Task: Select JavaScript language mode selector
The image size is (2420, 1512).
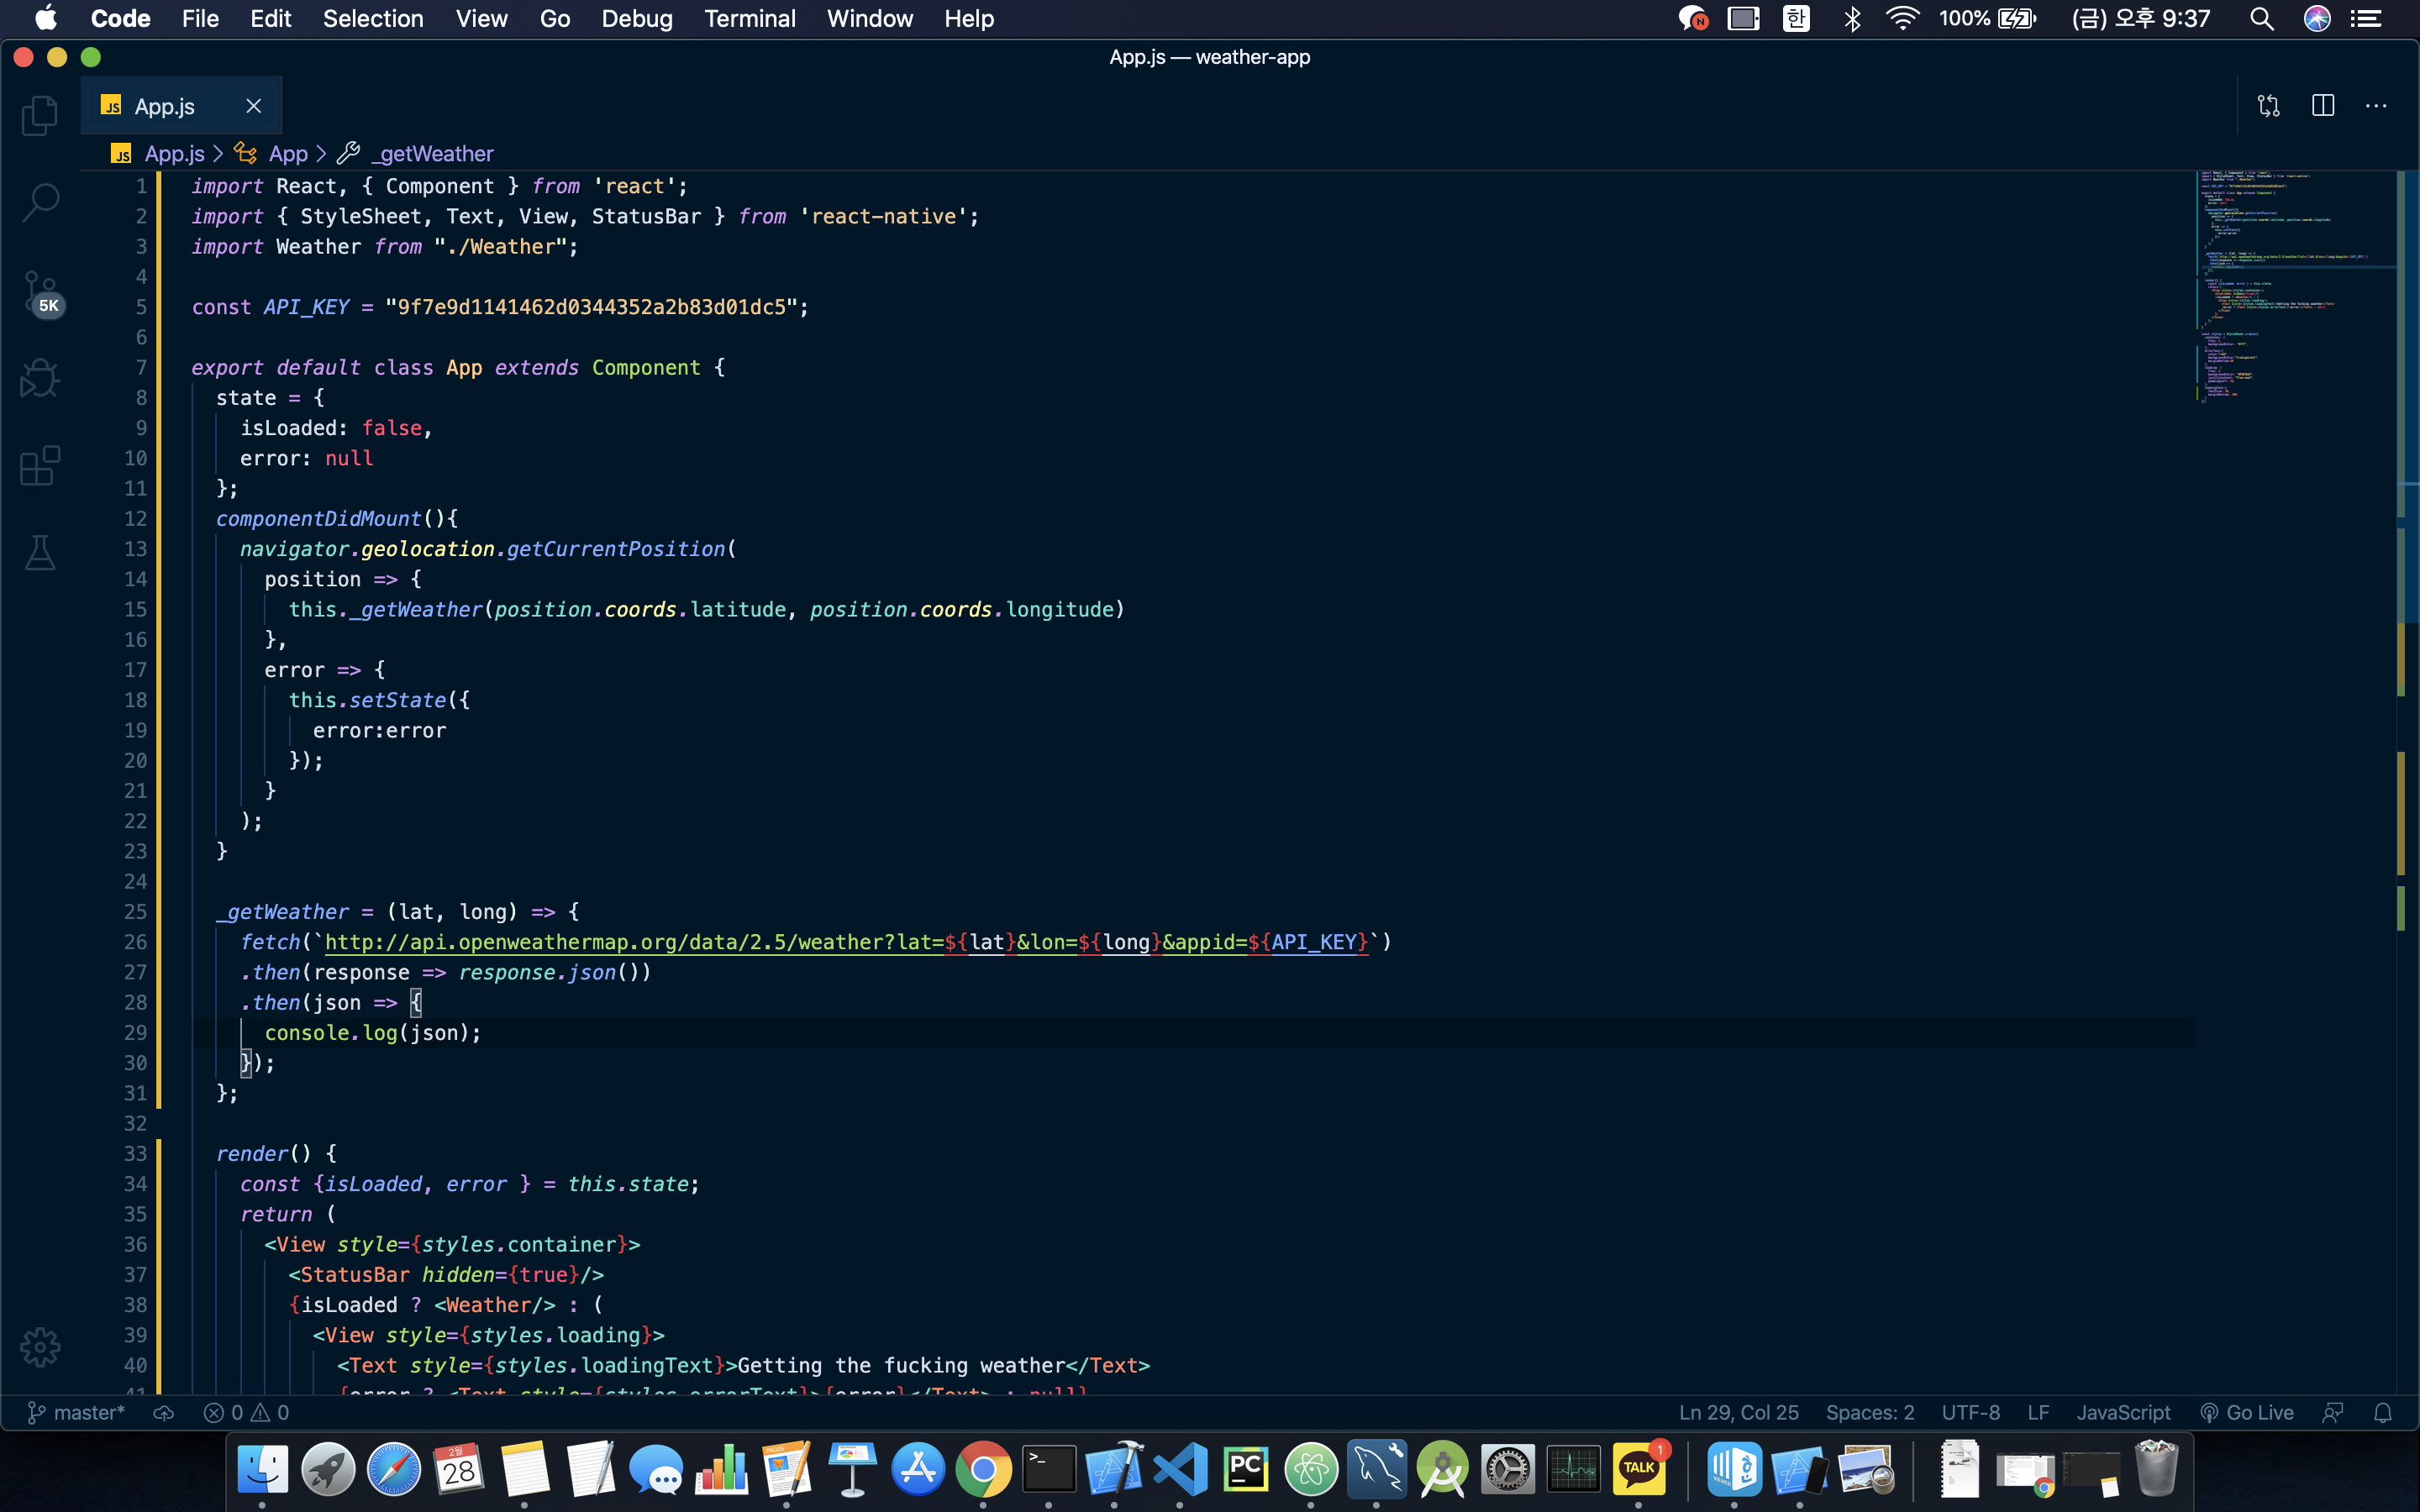Action: pyautogui.click(x=2123, y=1412)
